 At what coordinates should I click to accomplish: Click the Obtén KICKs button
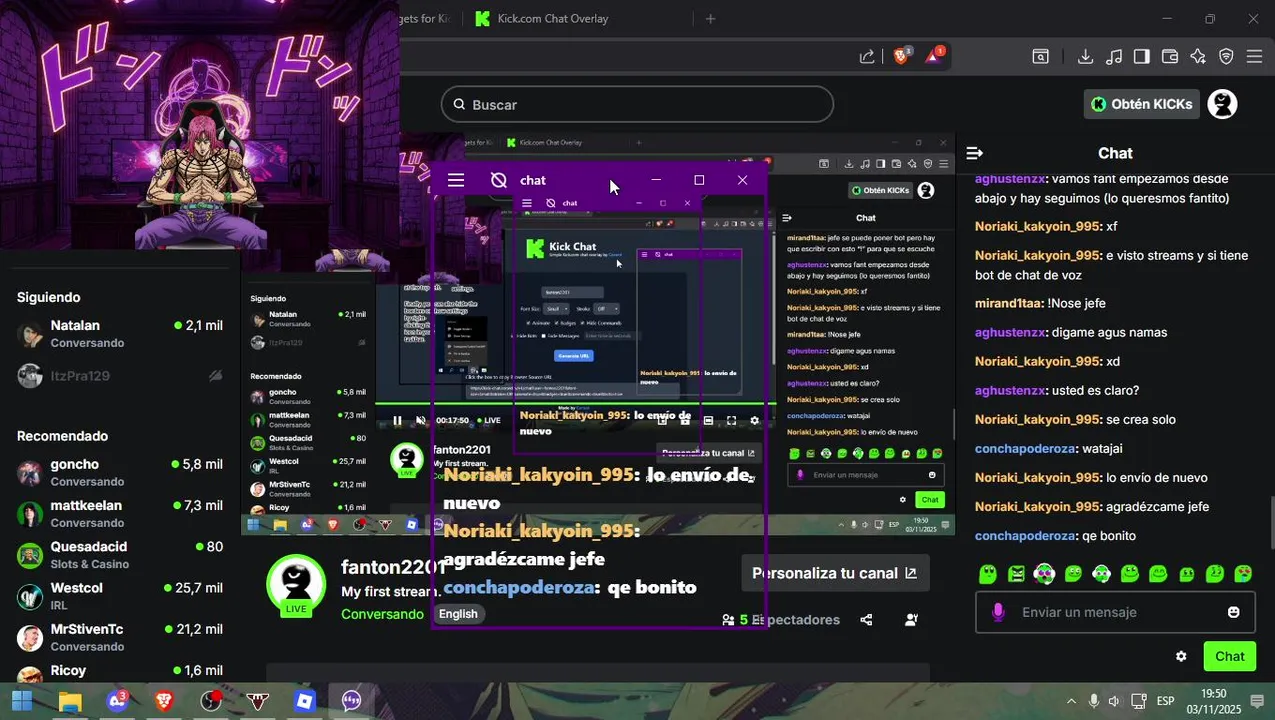[x=1141, y=104]
